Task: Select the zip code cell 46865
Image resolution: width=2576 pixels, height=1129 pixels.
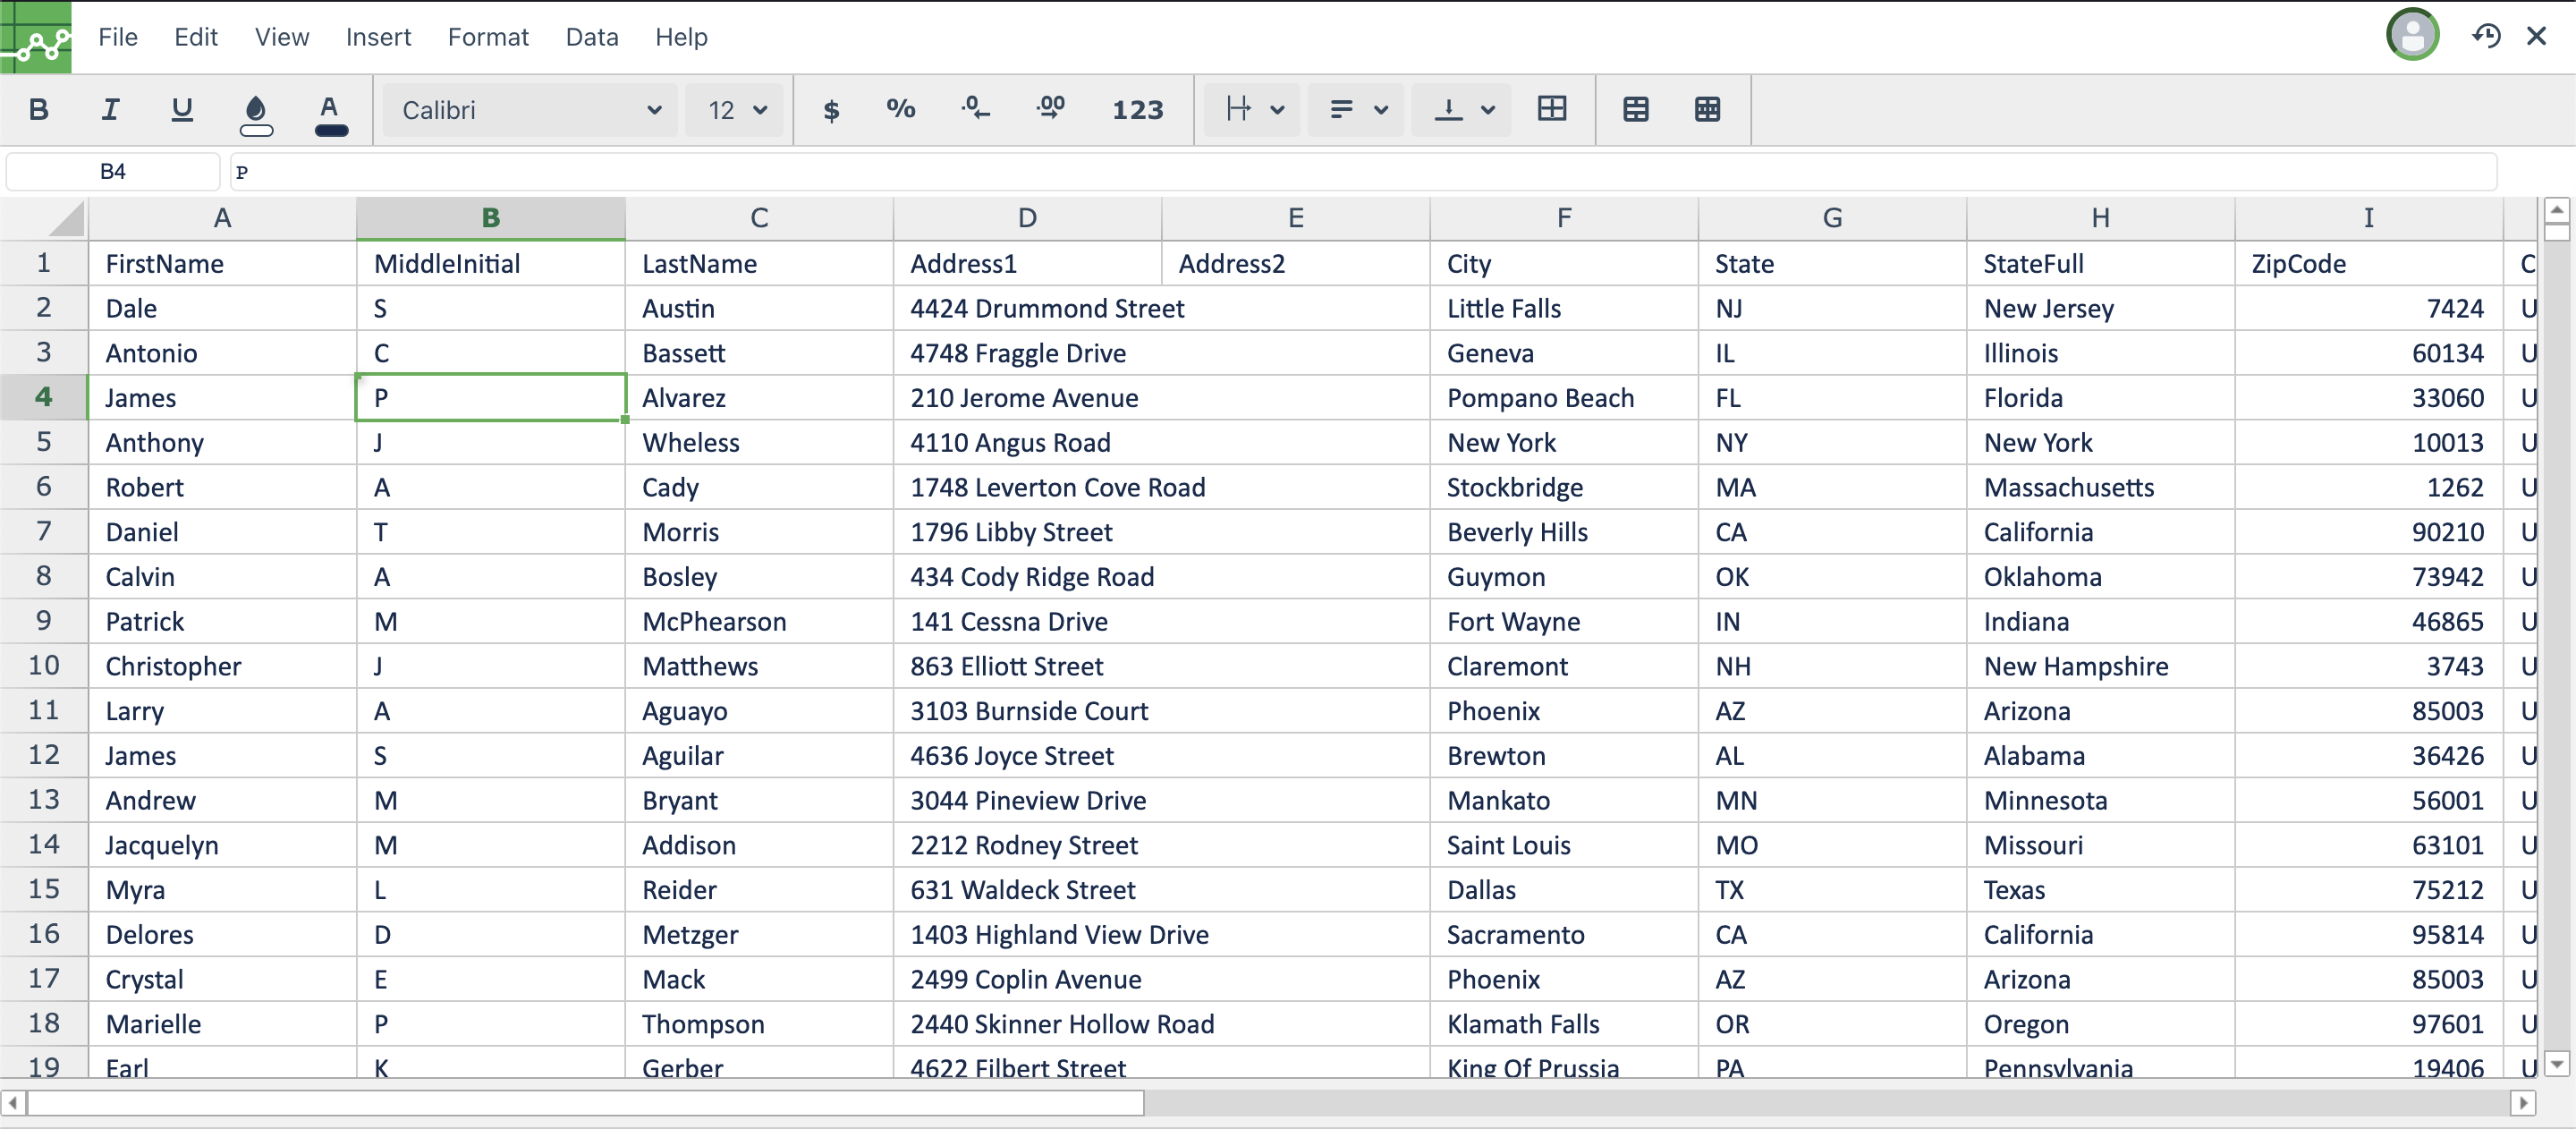Action: click(x=2368, y=621)
